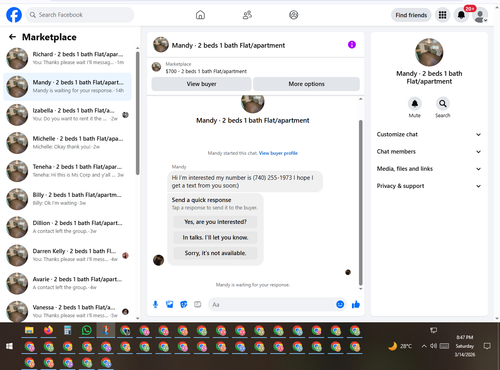Click the Facebook logo icon
The height and width of the screenshot is (370, 500).
point(14,15)
